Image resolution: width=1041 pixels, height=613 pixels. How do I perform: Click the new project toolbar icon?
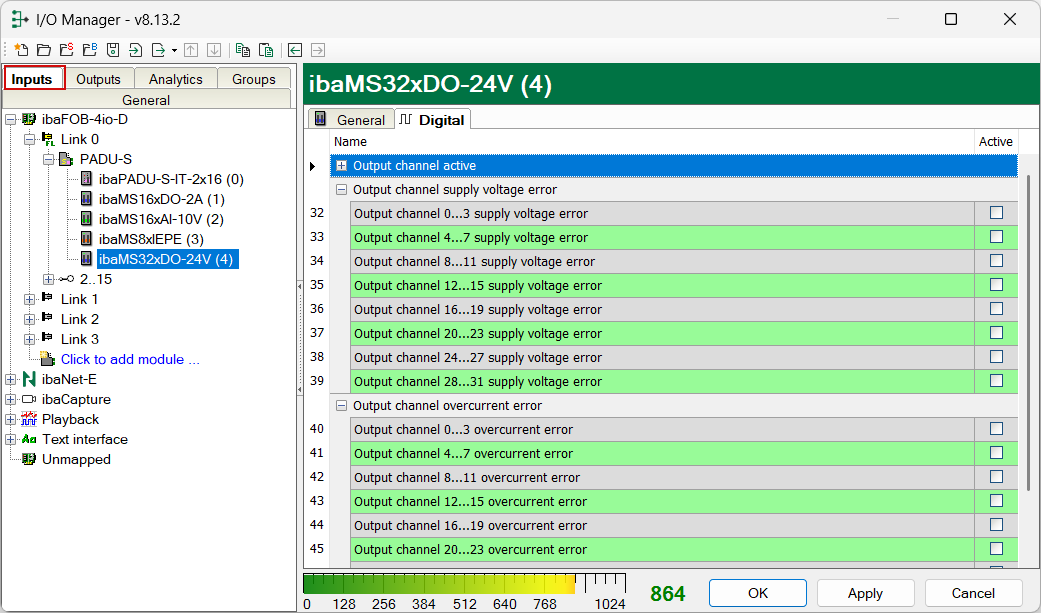pyautogui.click(x=21, y=49)
